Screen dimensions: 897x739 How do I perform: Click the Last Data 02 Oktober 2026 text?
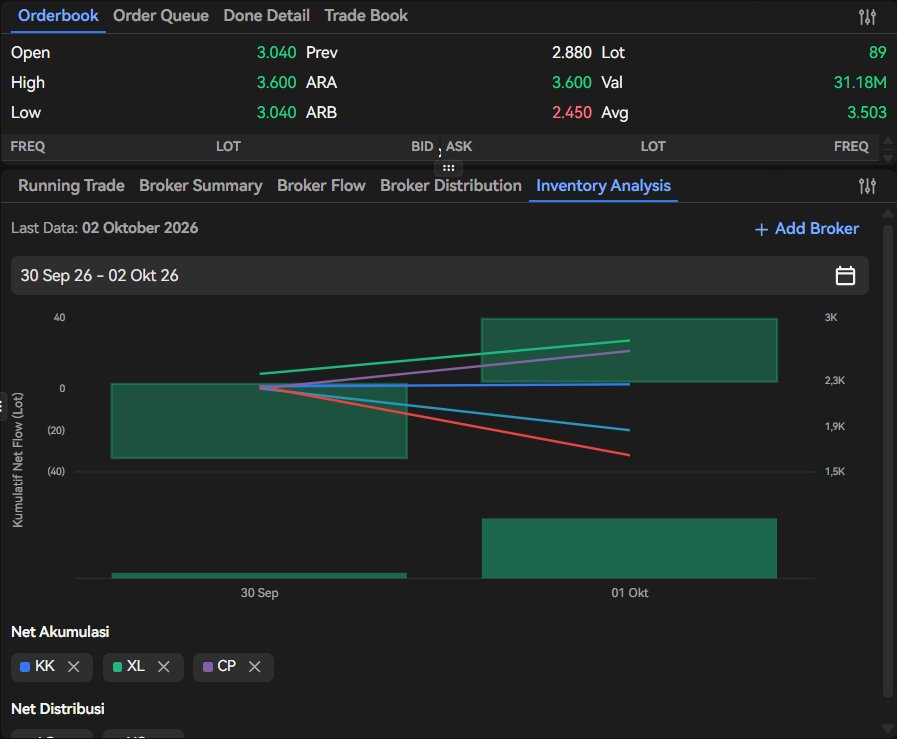click(105, 228)
